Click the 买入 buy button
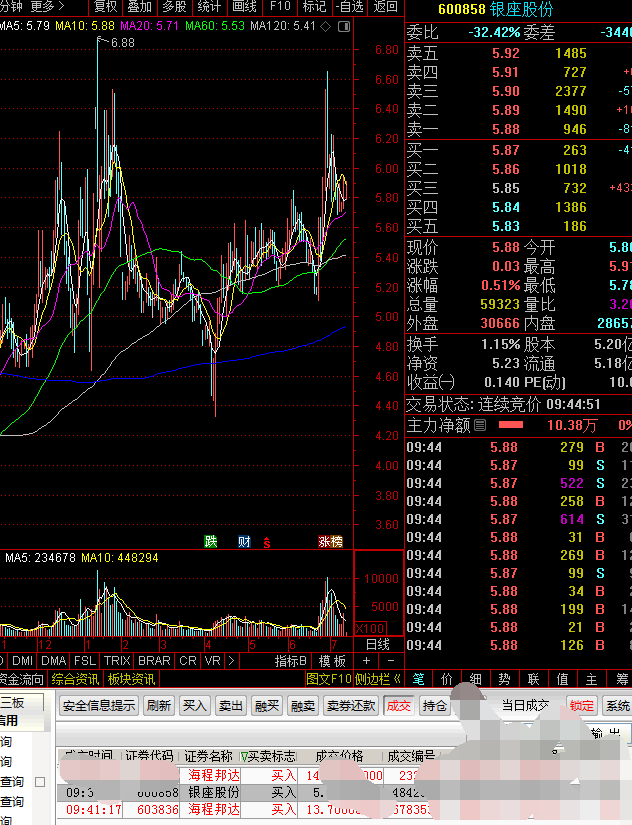This screenshot has width=632, height=825. [195, 706]
